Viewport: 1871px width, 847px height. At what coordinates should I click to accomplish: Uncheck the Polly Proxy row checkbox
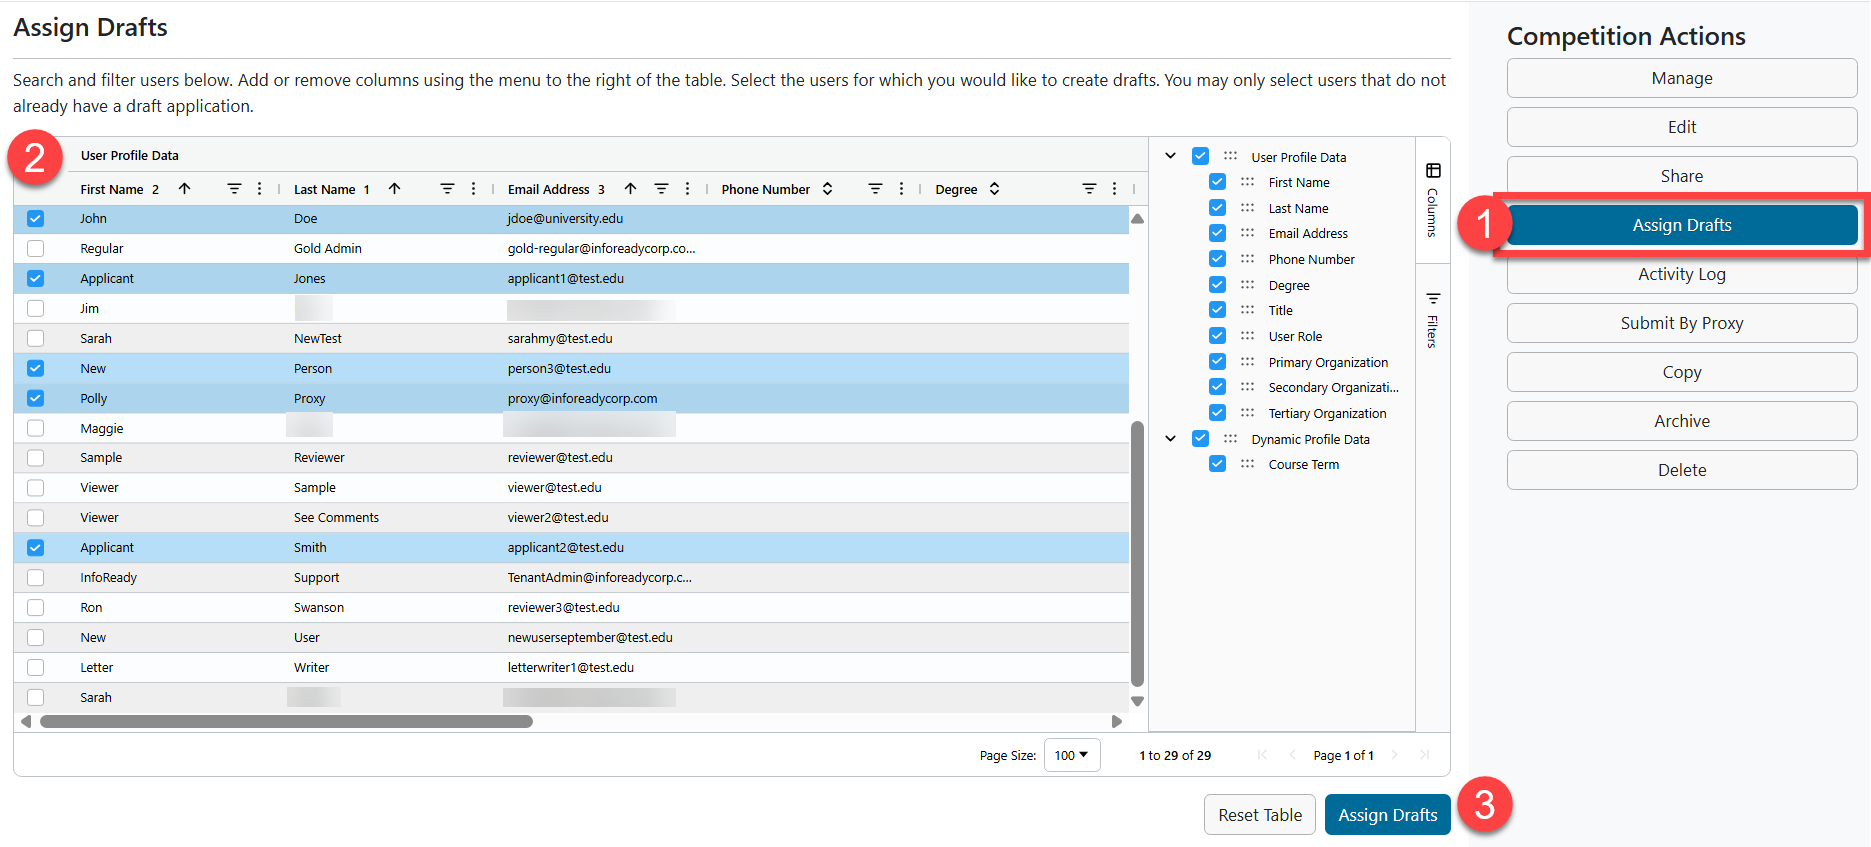click(36, 398)
